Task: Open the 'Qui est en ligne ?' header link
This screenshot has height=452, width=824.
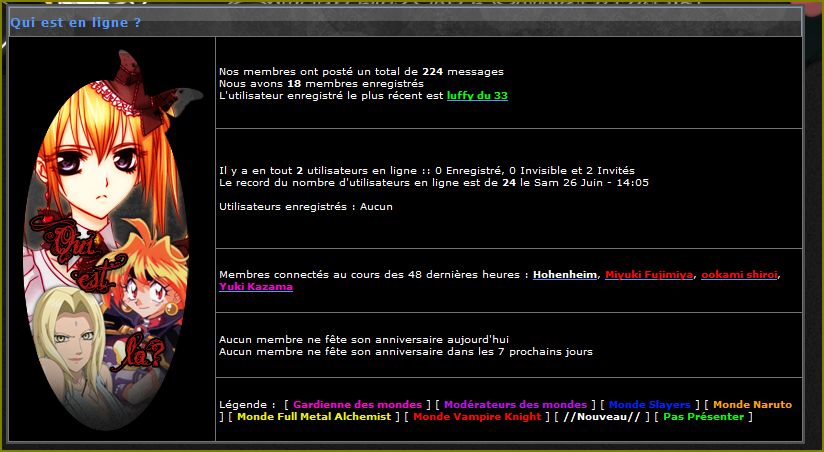Action: [x=76, y=23]
